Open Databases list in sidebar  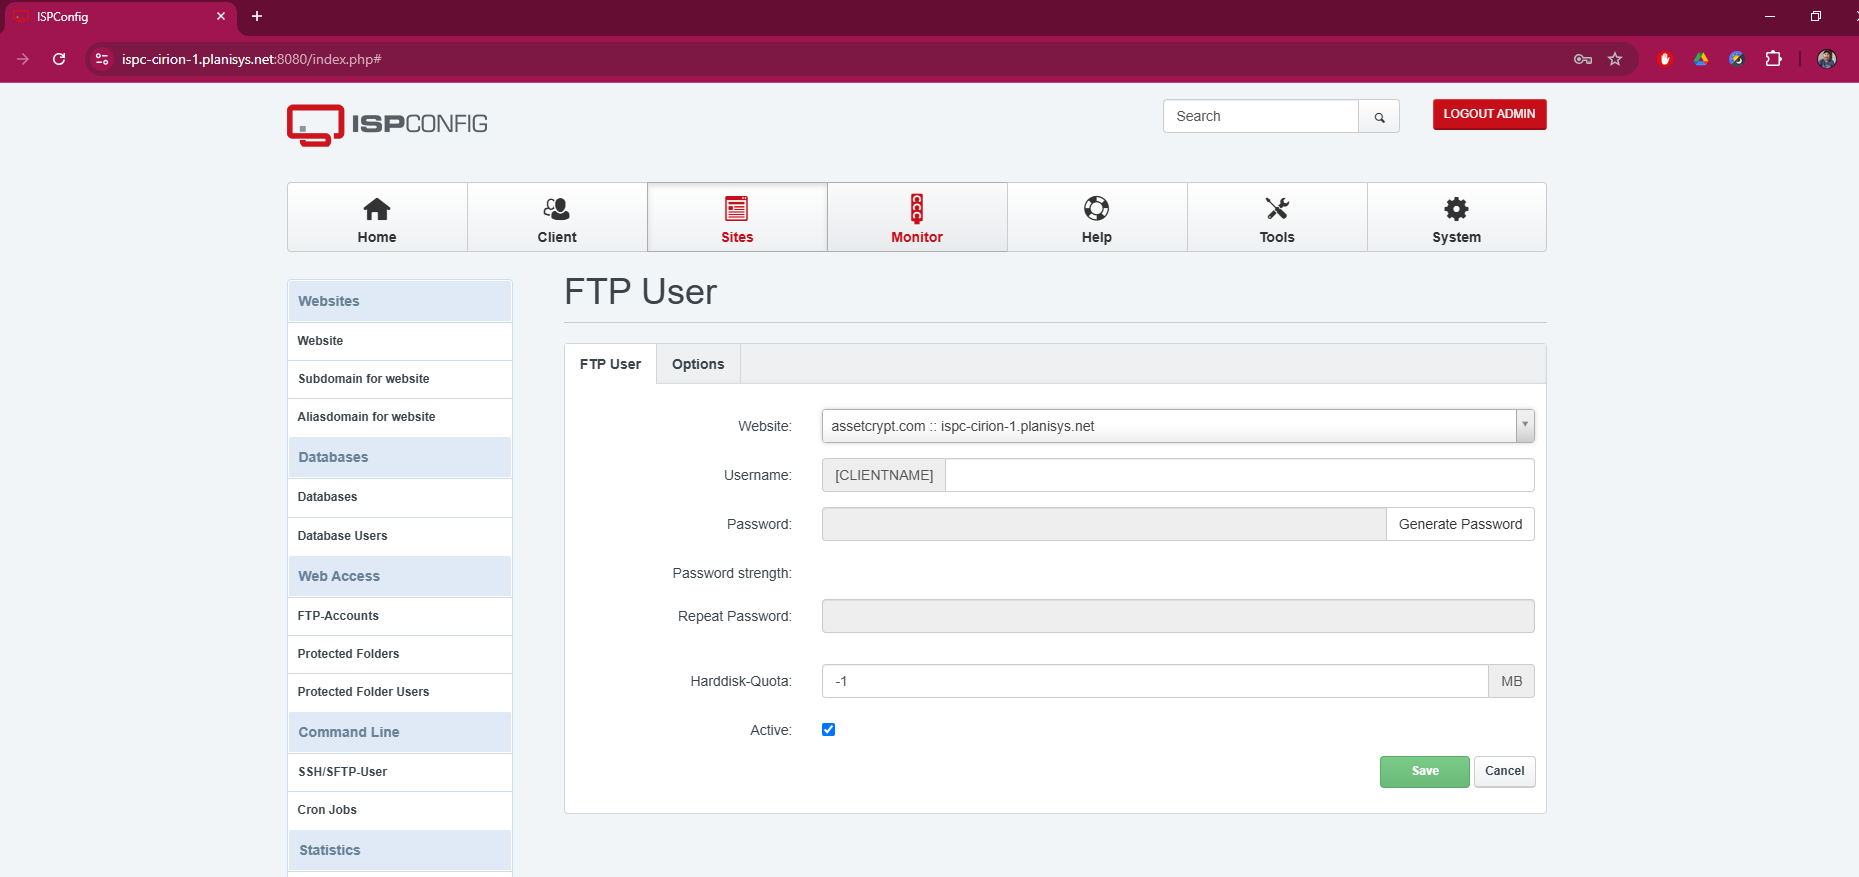tap(400, 497)
